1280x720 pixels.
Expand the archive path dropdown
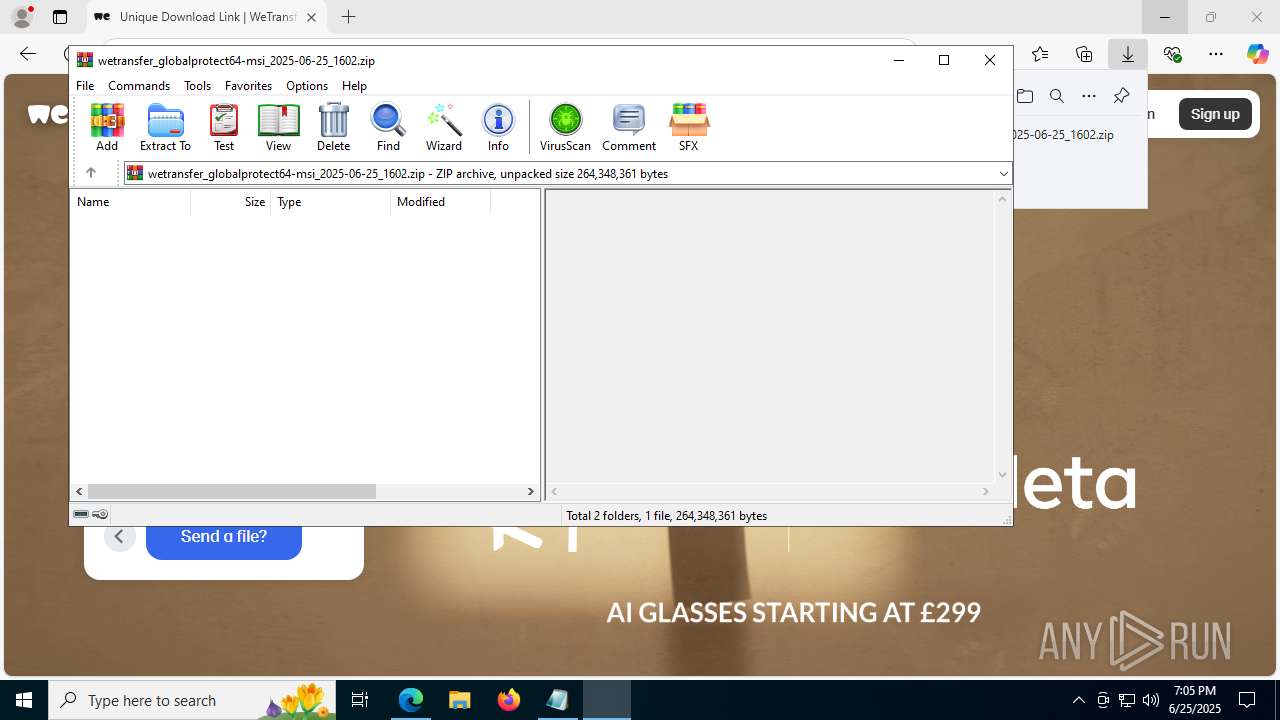point(1003,174)
